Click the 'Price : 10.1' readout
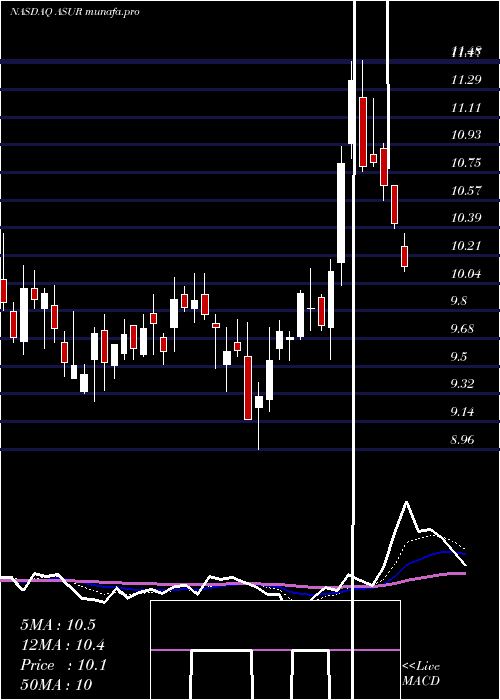 [63, 665]
